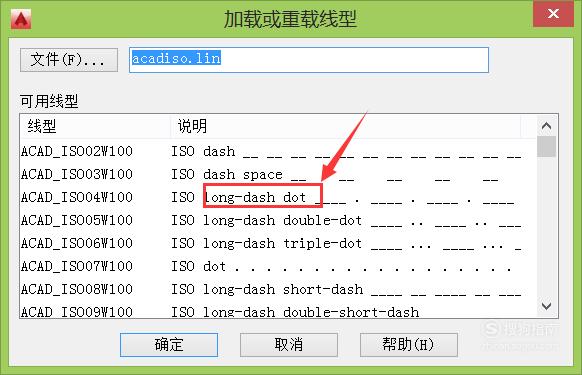Image resolution: width=582 pixels, height=375 pixels.
Task: Select the ACAD_ISO03W100 linetype row
Action: pyautogui.click(x=278, y=175)
